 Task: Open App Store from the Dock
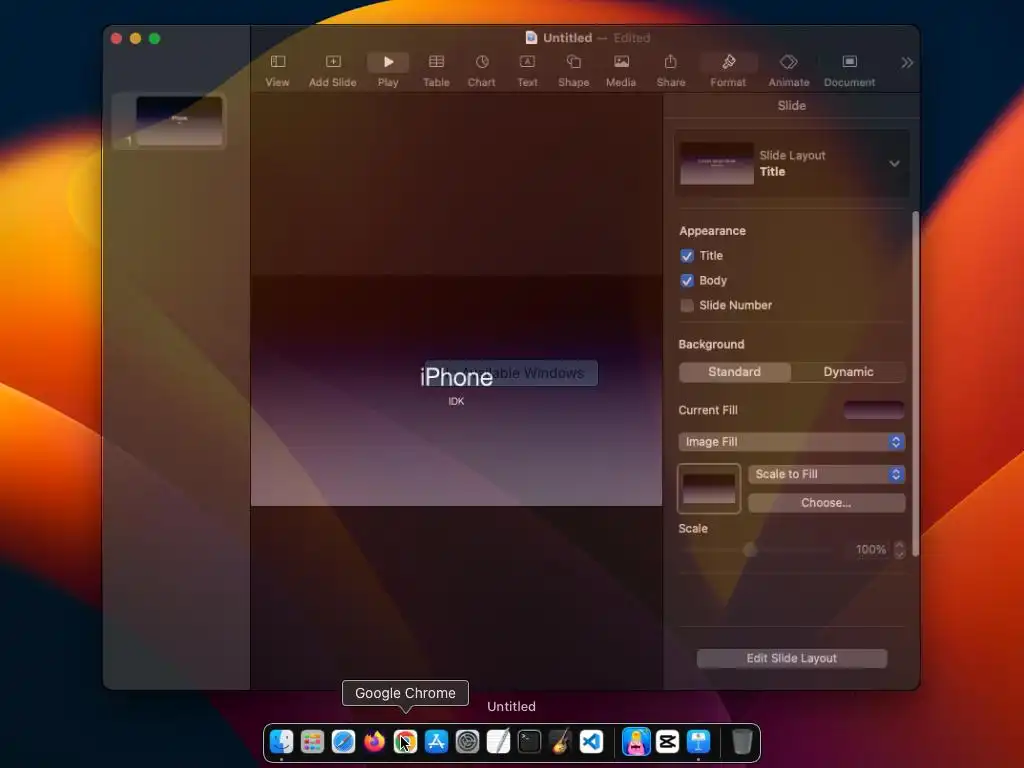tap(436, 742)
